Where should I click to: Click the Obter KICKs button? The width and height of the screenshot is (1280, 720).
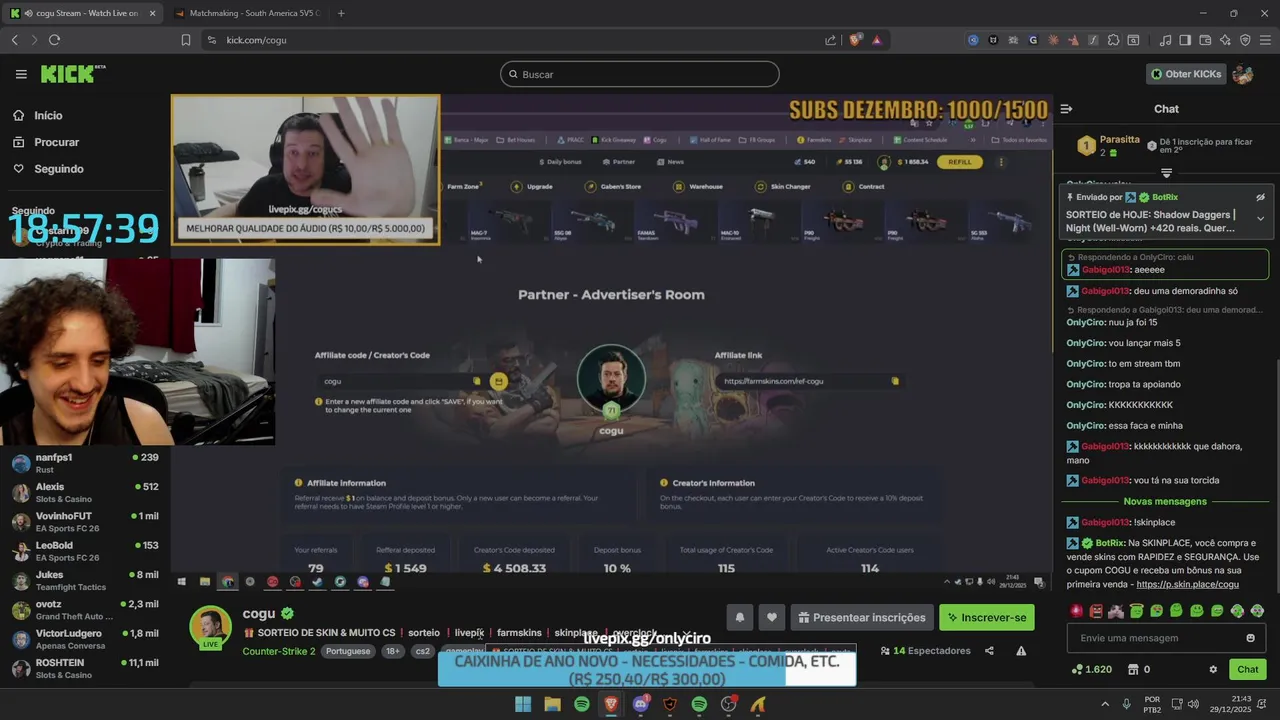pos(1186,74)
